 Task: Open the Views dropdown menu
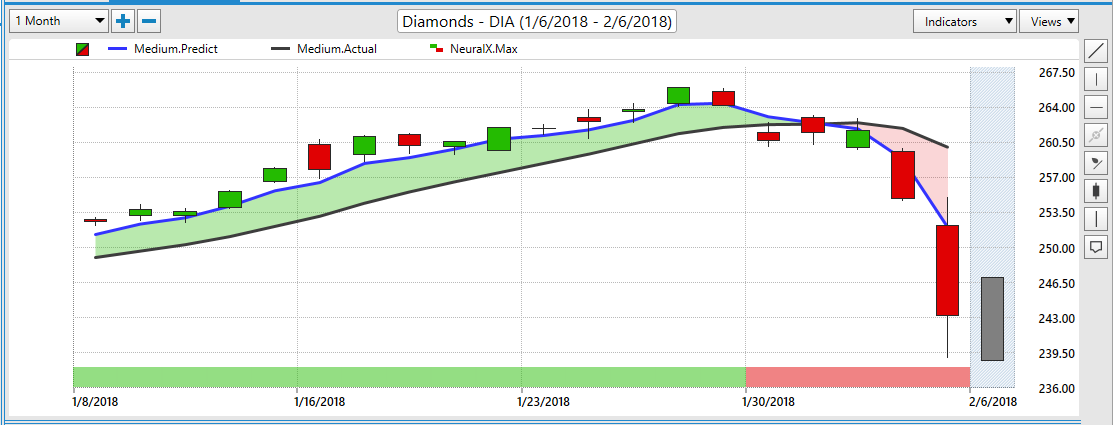[1047, 21]
